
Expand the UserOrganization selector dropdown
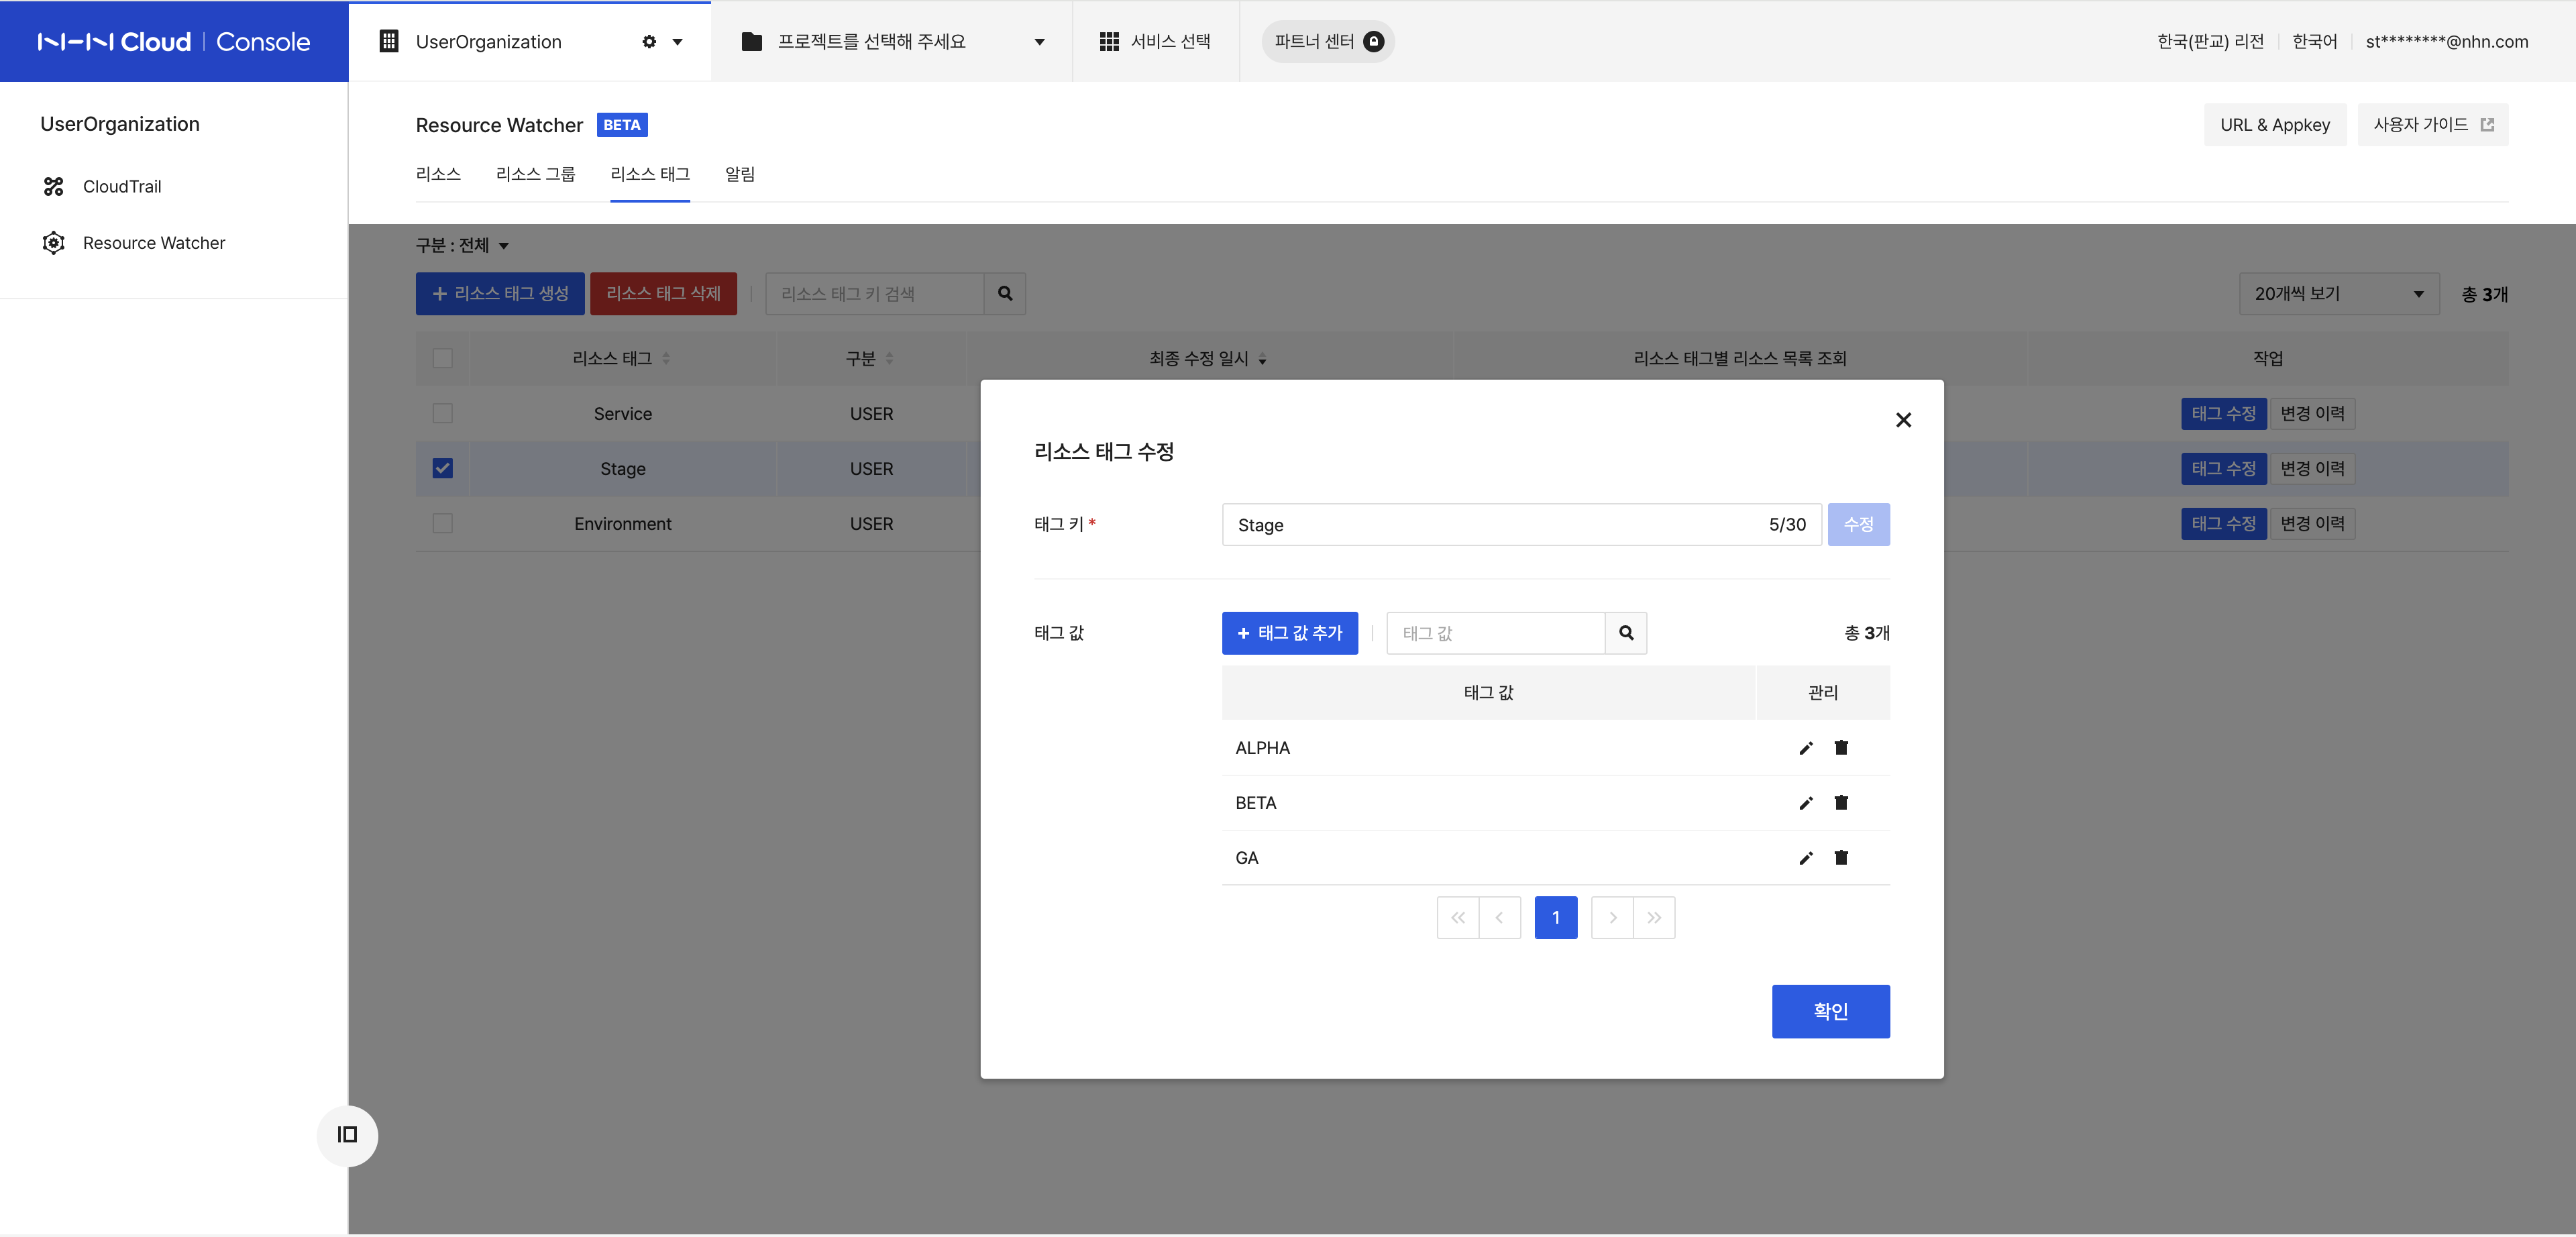pyautogui.click(x=677, y=42)
